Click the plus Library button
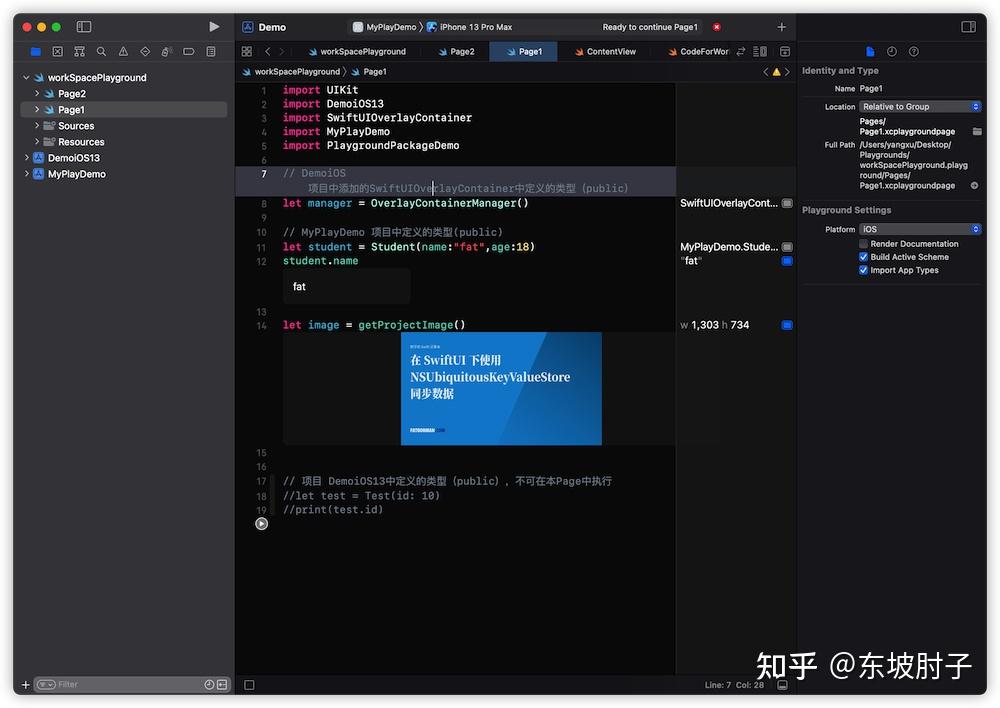 781,27
